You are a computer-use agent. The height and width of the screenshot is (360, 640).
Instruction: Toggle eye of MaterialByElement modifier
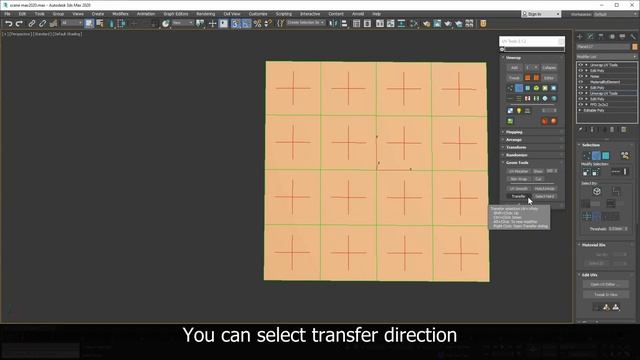pos(581,82)
